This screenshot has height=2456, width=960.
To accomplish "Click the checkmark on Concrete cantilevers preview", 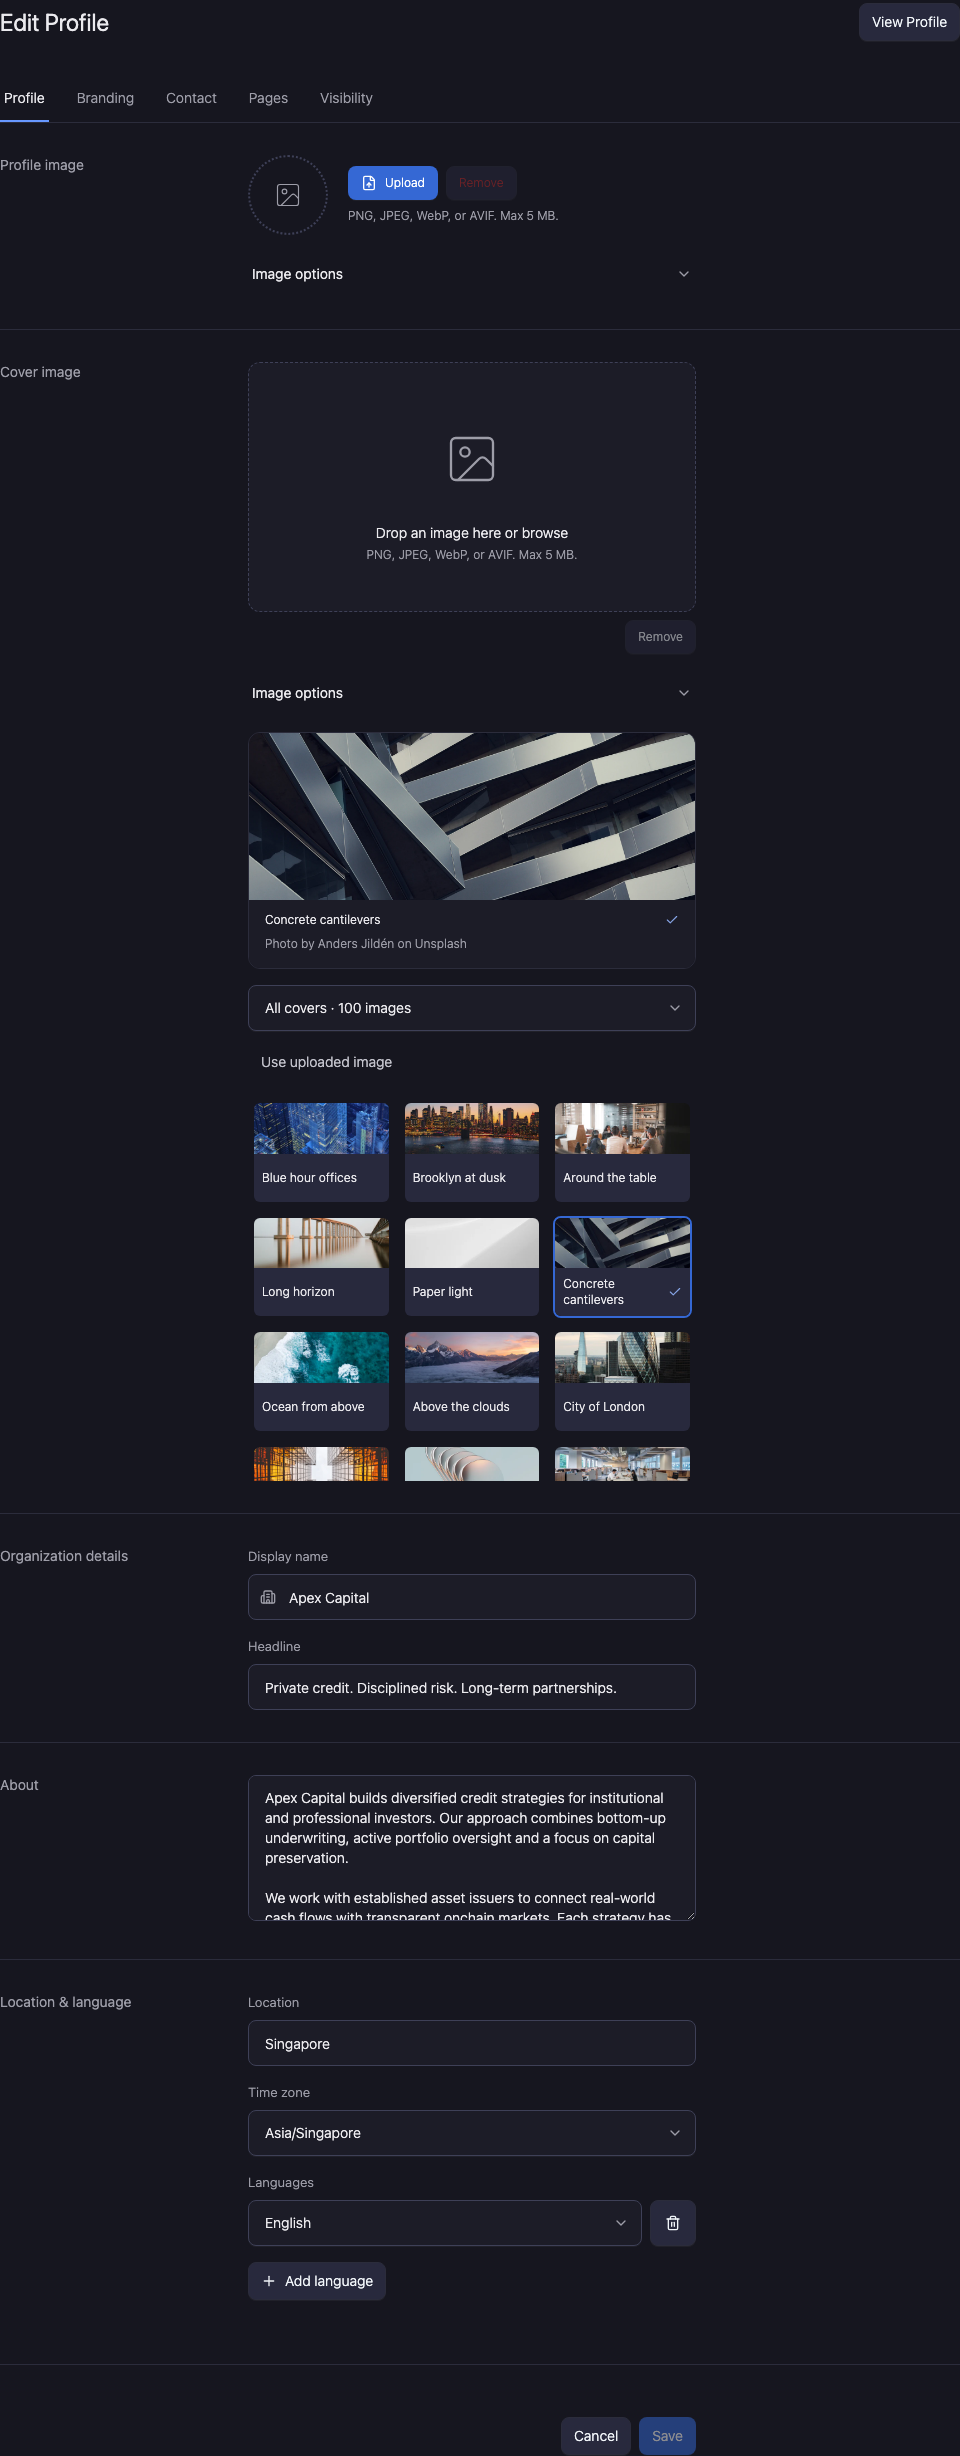I will (x=672, y=919).
